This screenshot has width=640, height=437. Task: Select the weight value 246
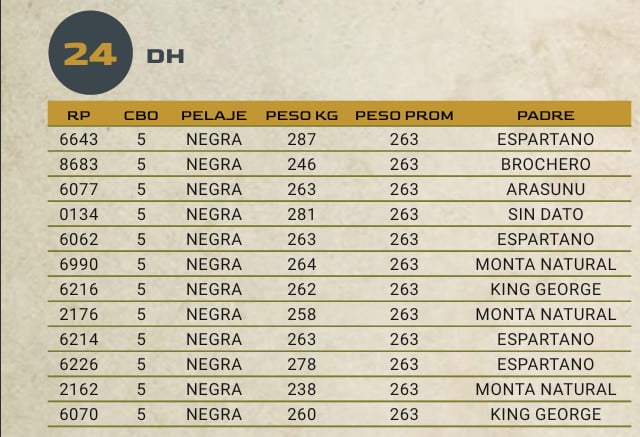(x=301, y=164)
